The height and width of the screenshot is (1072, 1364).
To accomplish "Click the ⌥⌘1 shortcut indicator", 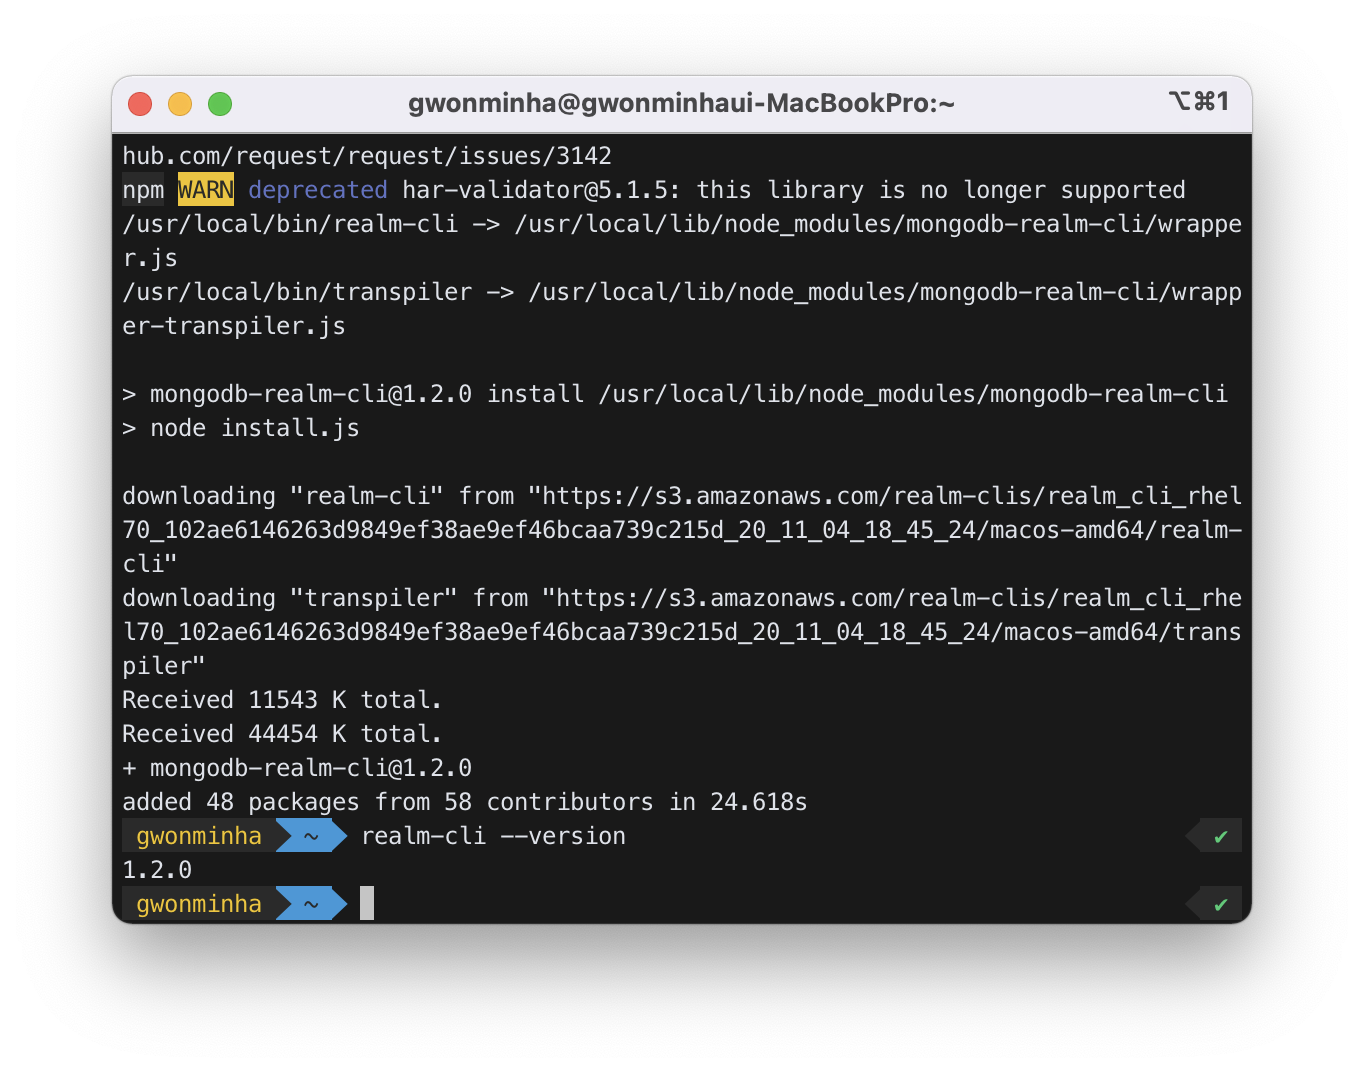I will [x=1198, y=101].
